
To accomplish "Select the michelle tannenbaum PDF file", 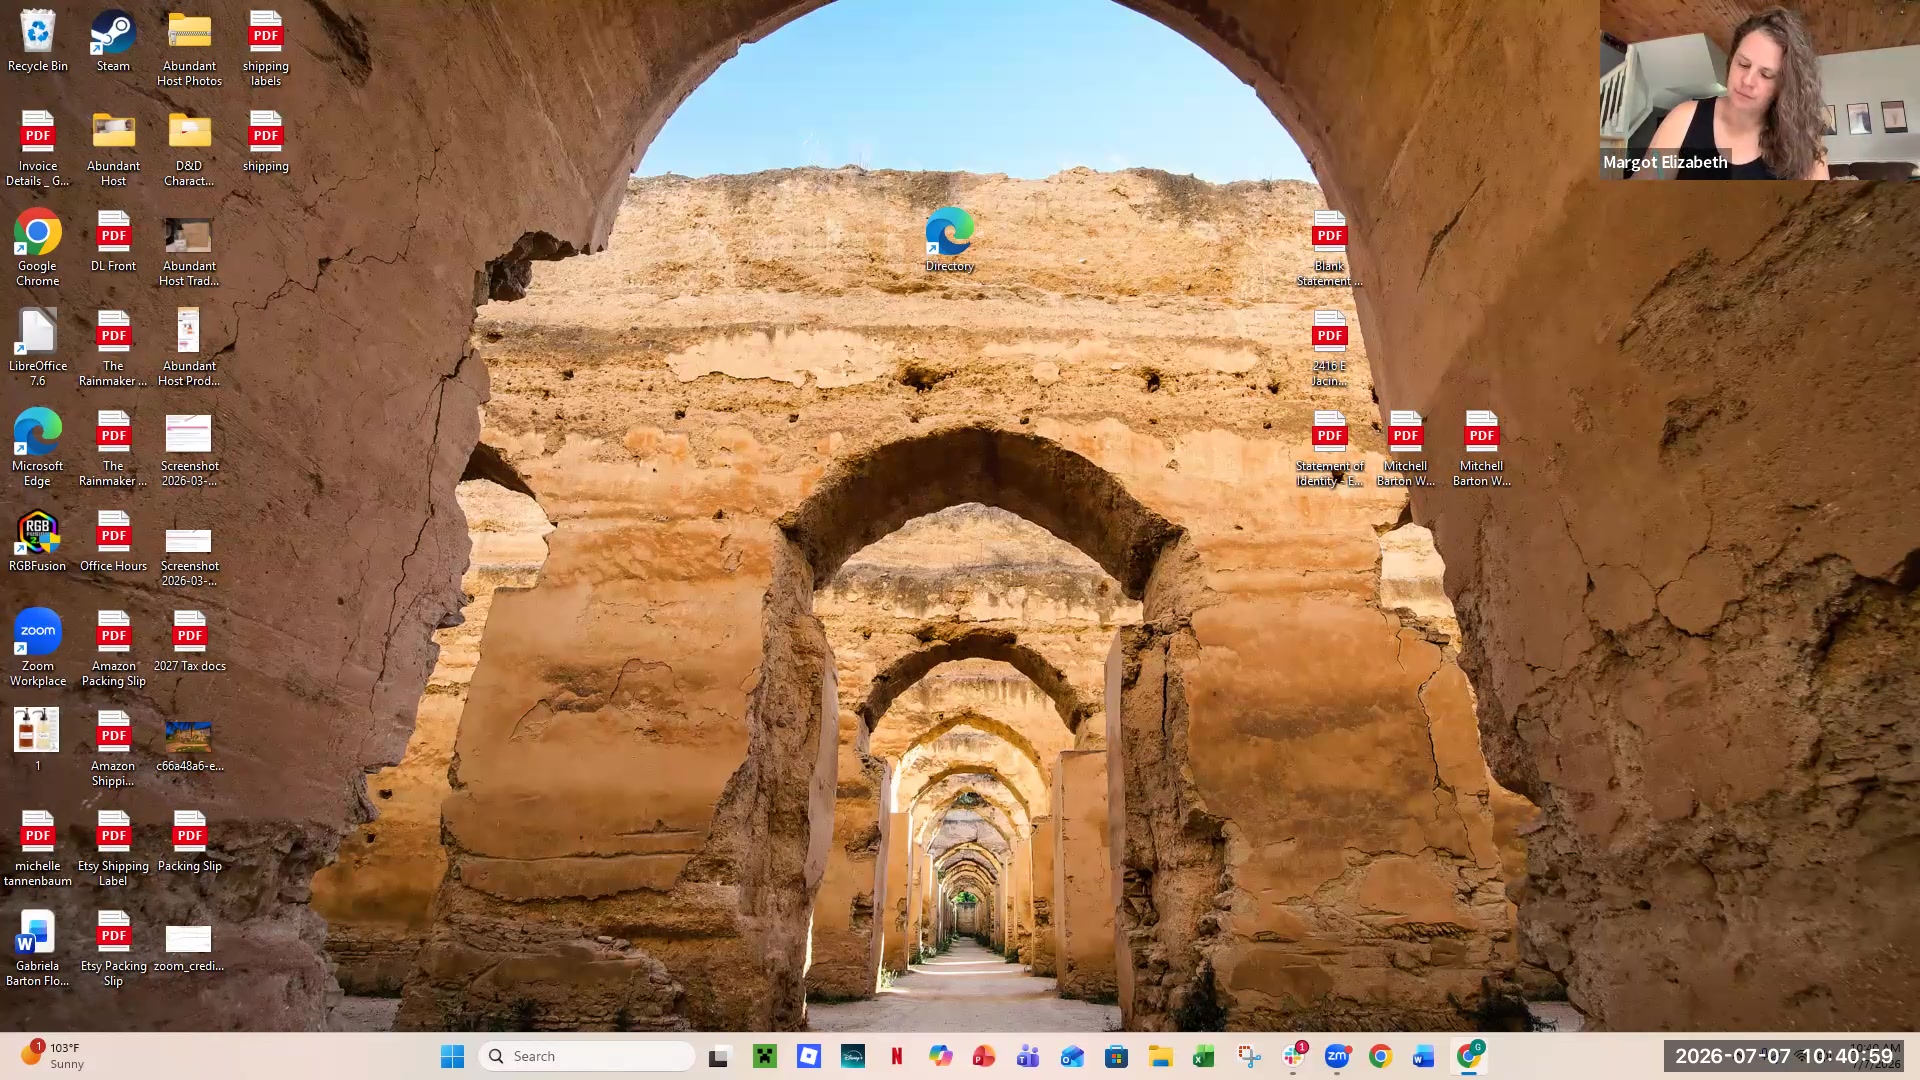I will pos(38,849).
